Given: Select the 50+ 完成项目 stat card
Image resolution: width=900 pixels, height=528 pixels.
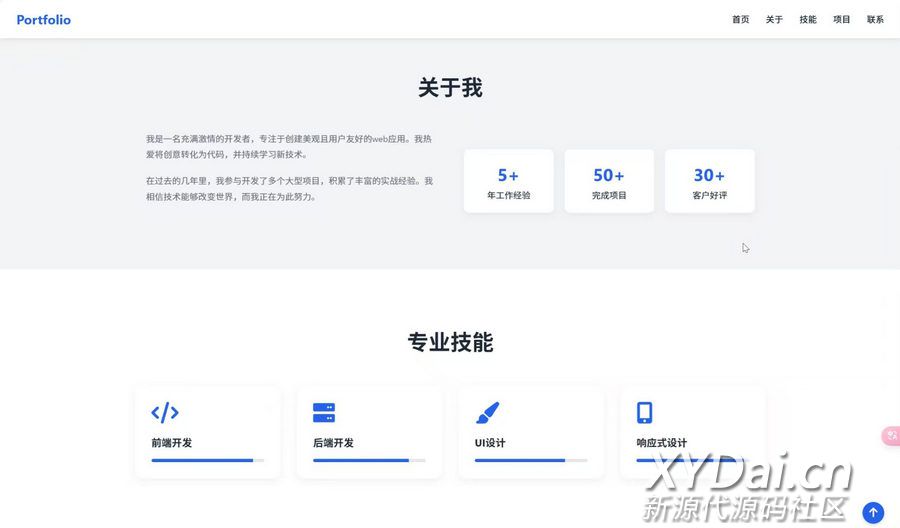Looking at the screenshot, I should point(609,181).
